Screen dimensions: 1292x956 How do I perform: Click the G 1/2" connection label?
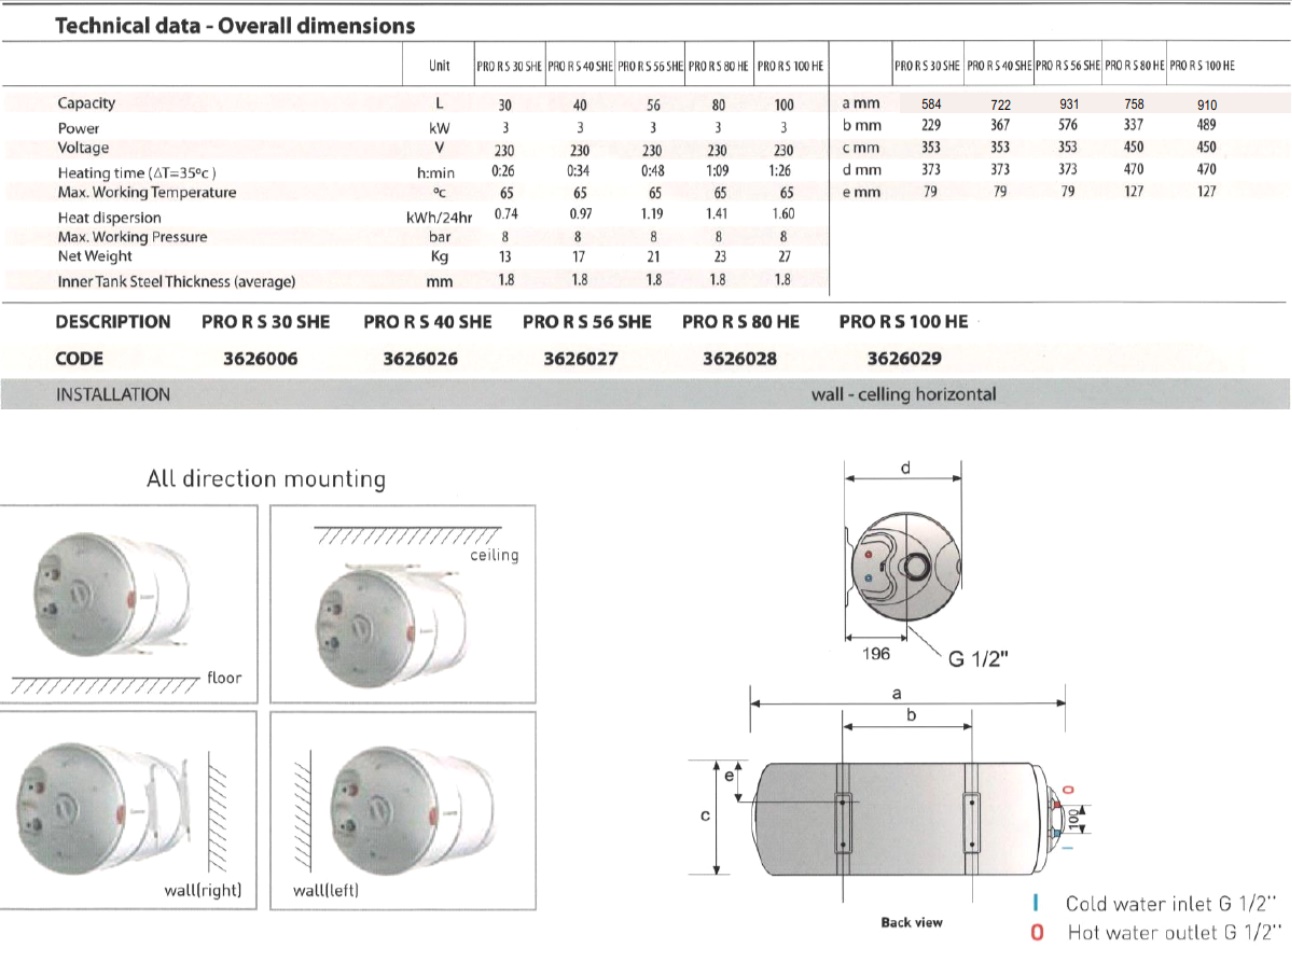(x=978, y=658)
